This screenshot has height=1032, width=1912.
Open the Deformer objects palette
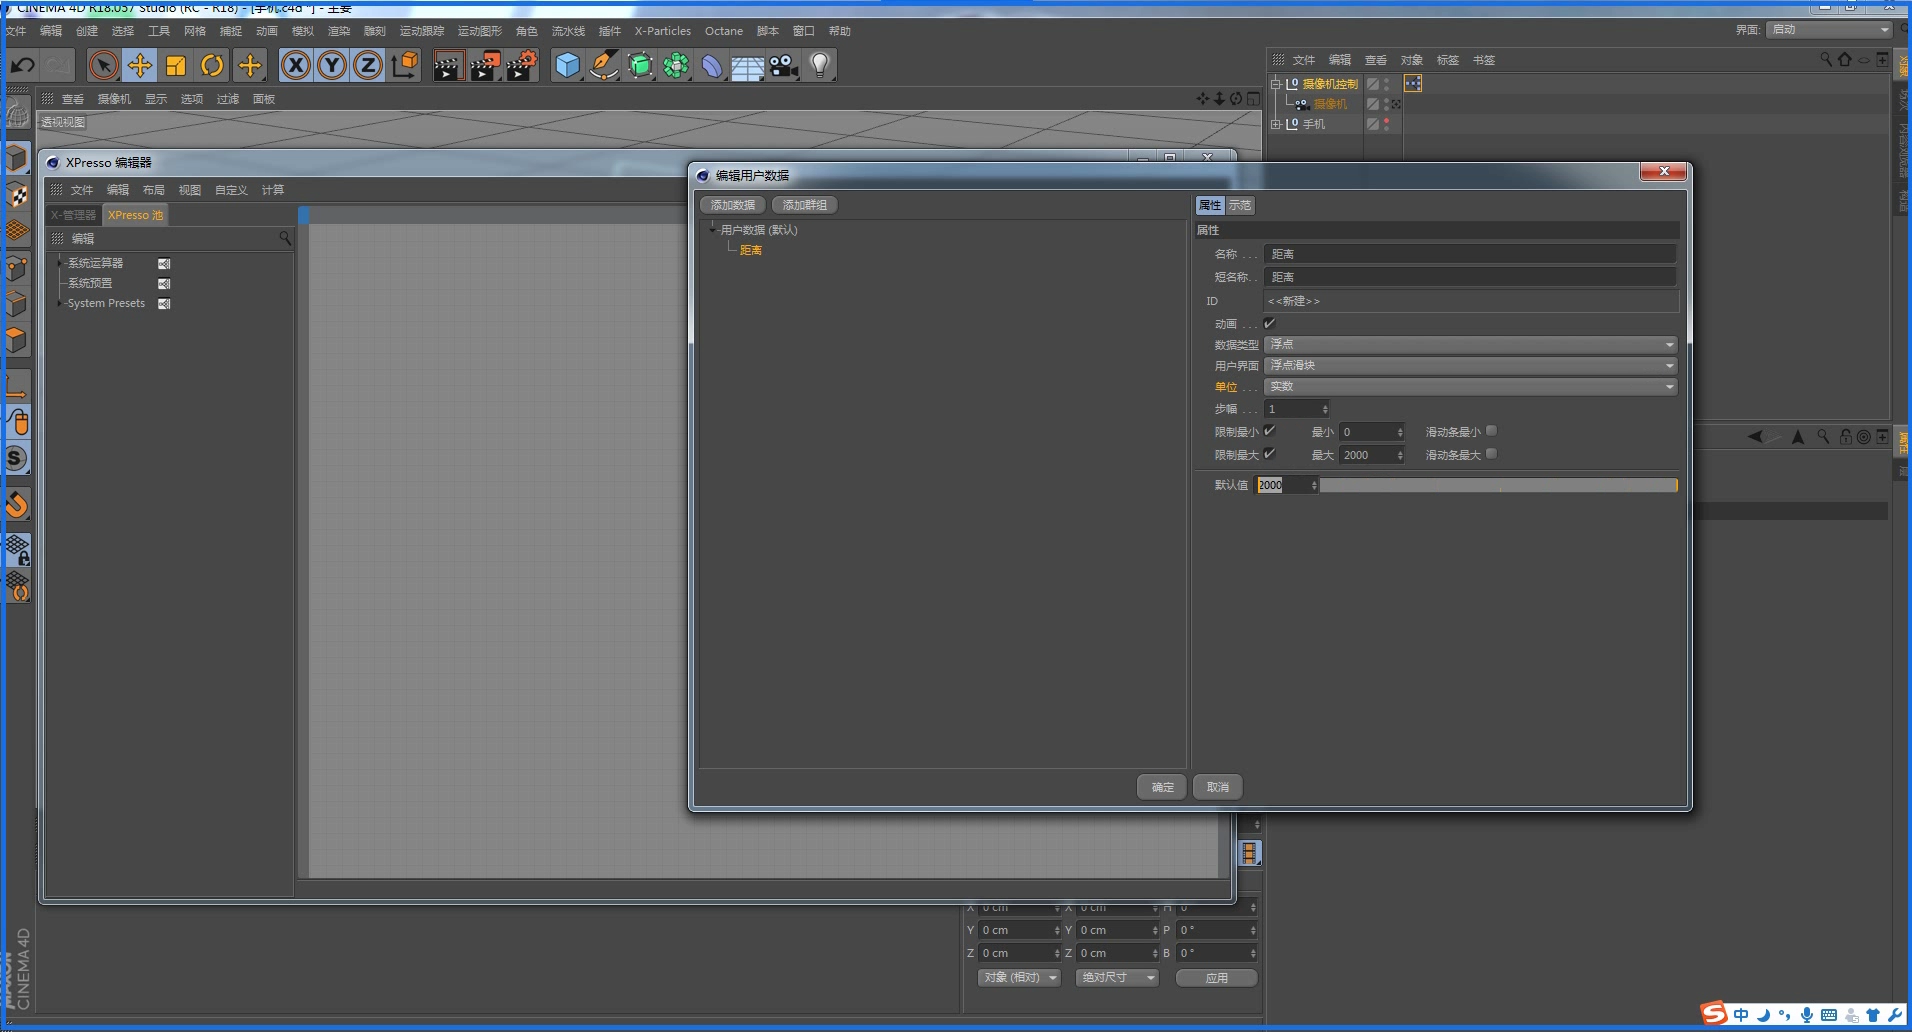coord(712,66)
